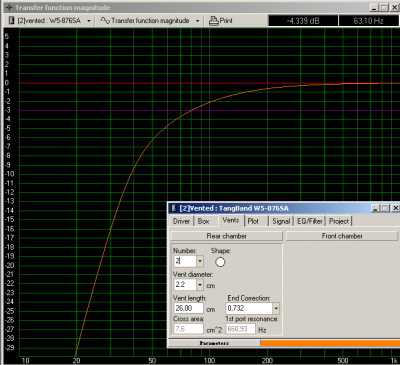The height and width of the screenshot is (365, 400).
Task: Expand the Vent diameter dropdown arrow
Action: click(200, 285)
